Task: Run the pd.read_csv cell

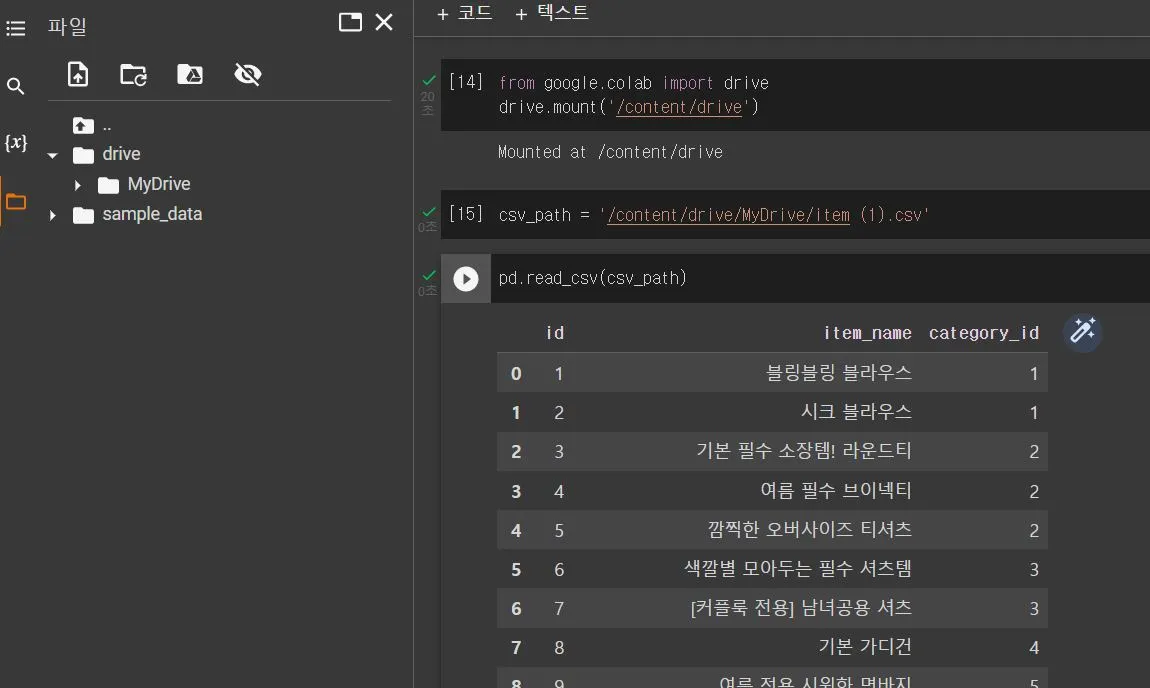Action: pos(466,279)
